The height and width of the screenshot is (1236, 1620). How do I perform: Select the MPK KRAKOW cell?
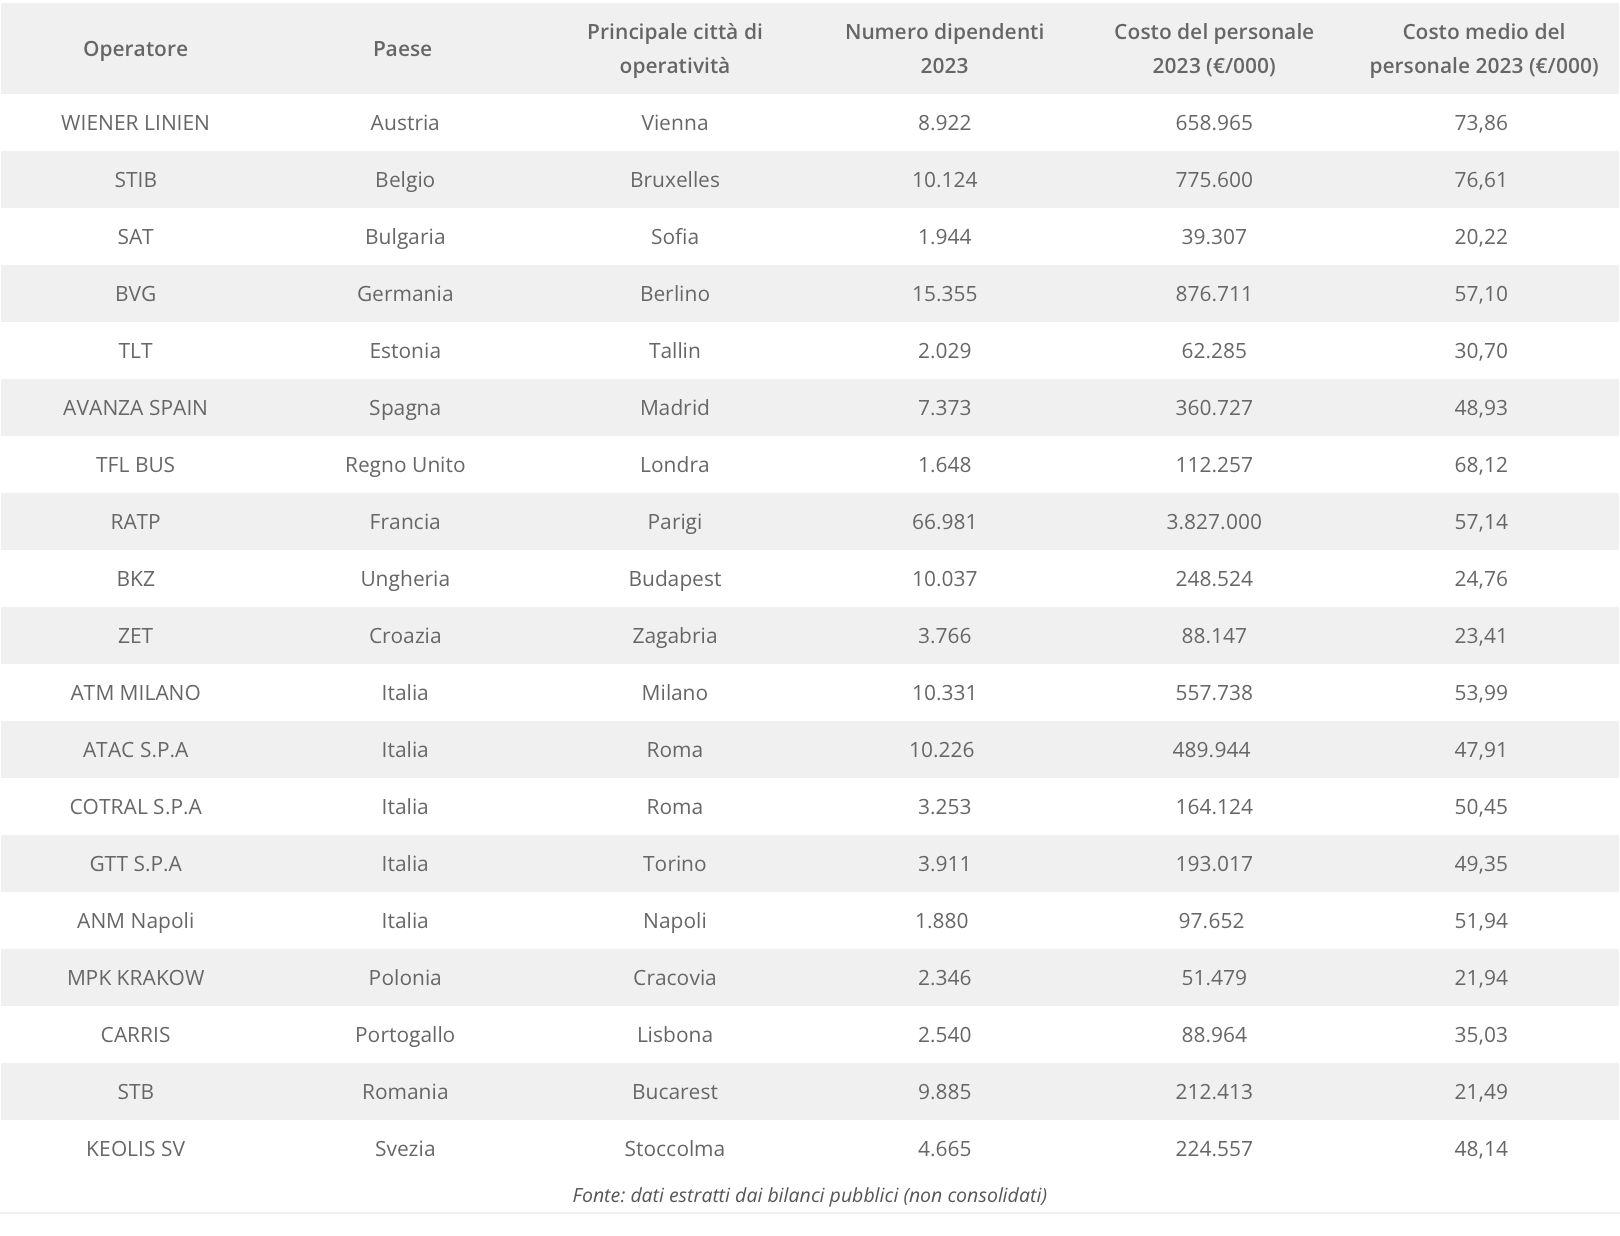click(135, 977)
